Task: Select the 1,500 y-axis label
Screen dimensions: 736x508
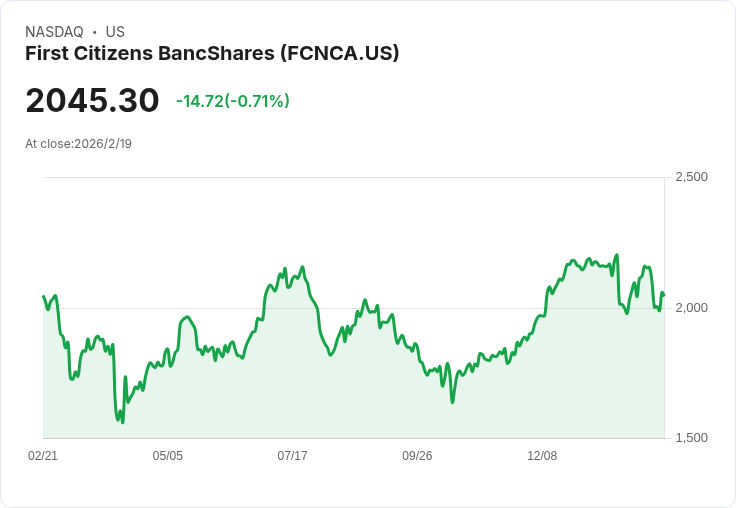Action: click(x=691, y=438)
